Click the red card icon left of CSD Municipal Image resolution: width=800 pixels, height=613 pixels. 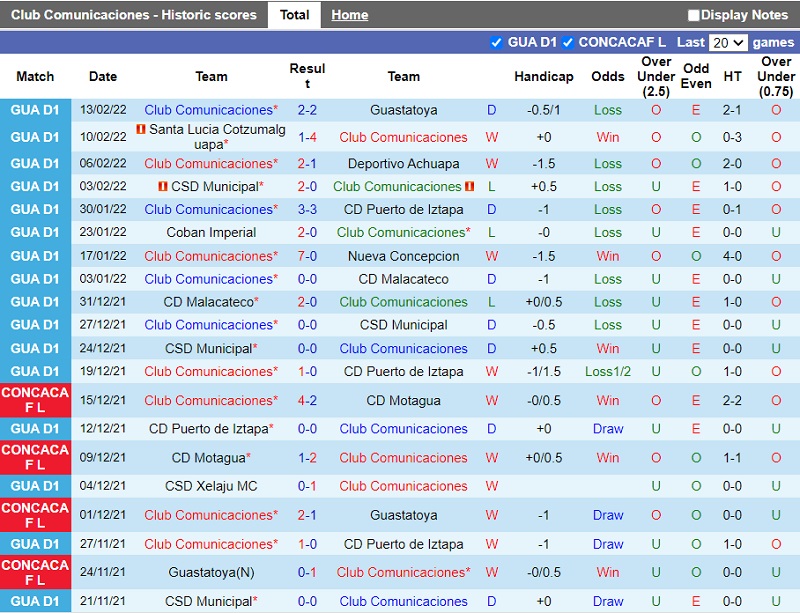point(162,187)
